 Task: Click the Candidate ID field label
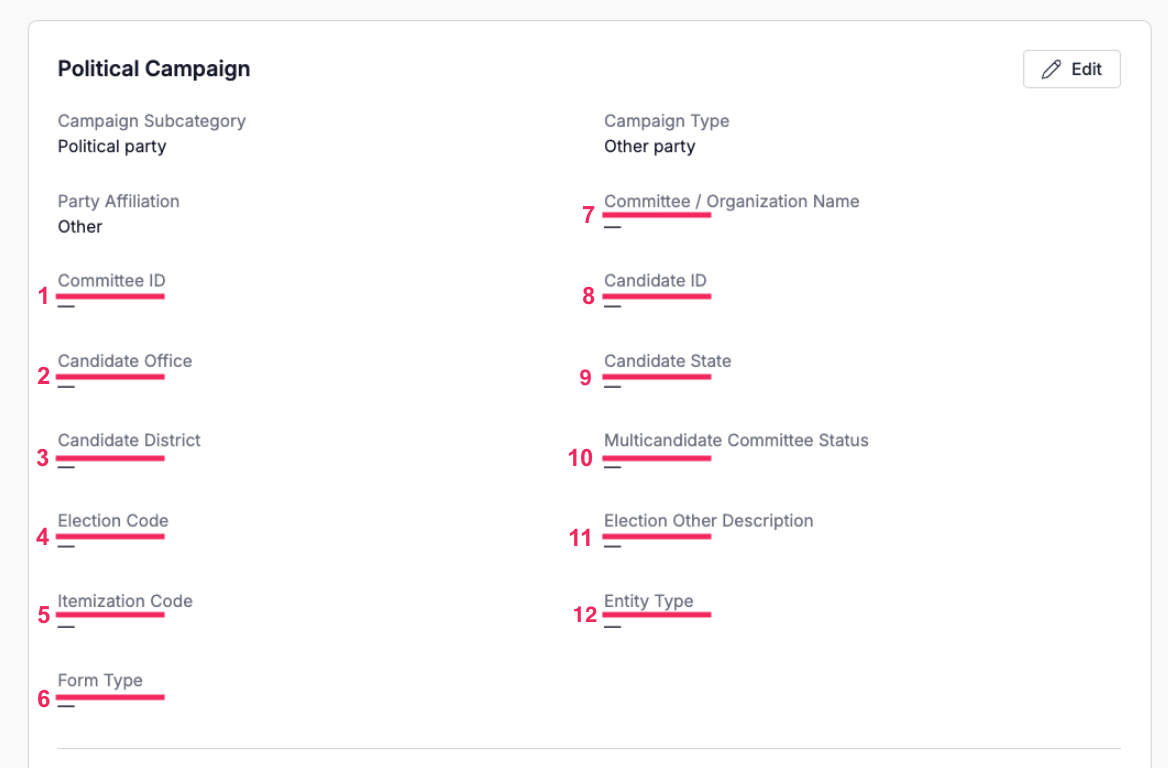tap(656, 281)
